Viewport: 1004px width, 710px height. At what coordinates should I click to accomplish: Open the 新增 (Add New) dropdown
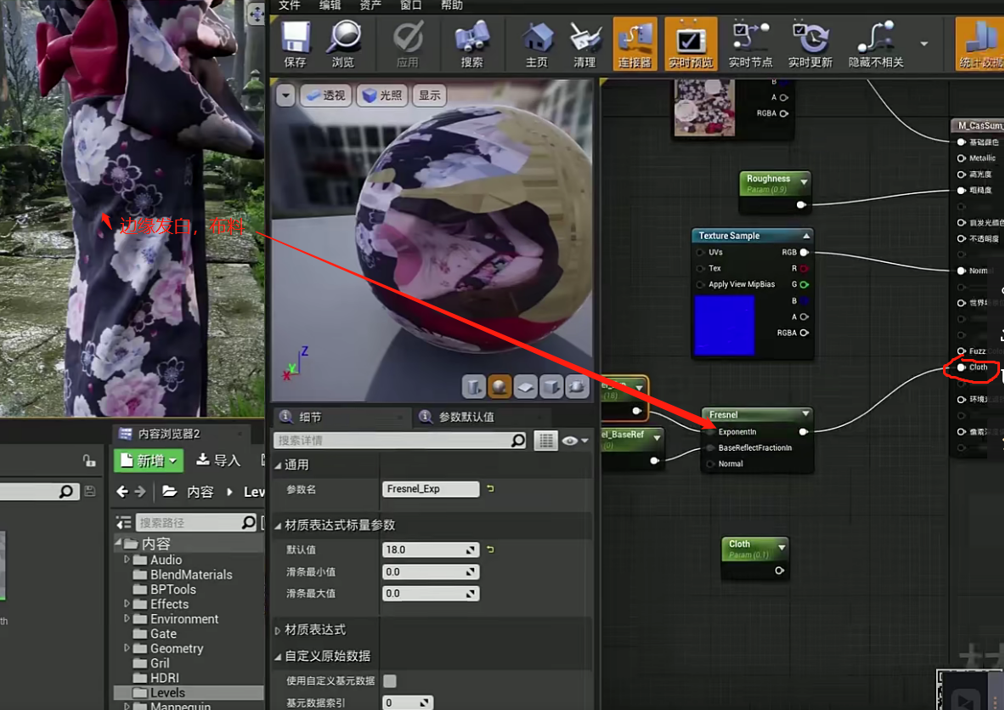pos(150,460)
